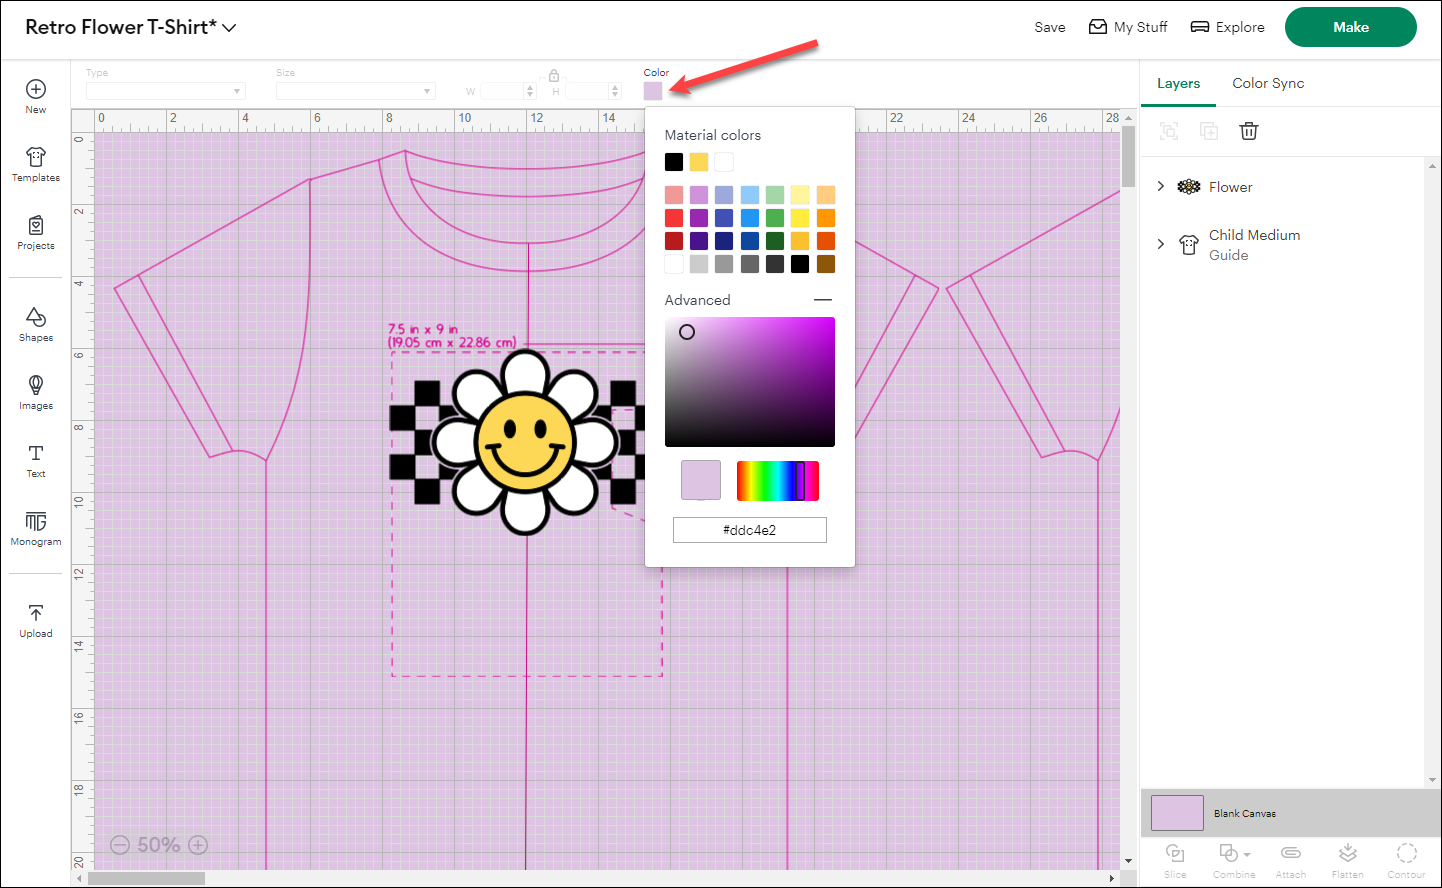Click the Flower layer thumbnail icon
Image resolution: width=1442 pixels, height=888 pixels.
[x=1189, y=187]
